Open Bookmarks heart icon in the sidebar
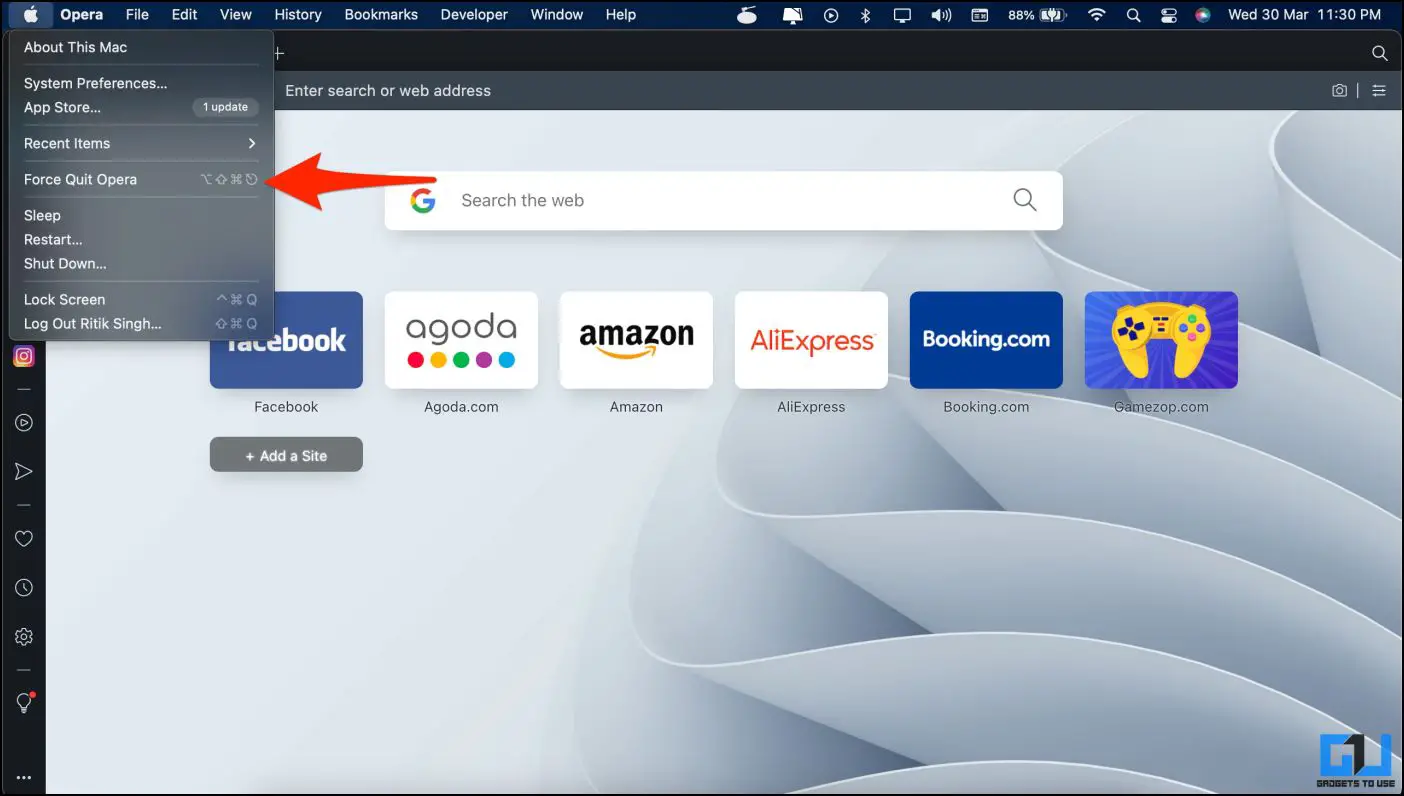 click(24, 539)
